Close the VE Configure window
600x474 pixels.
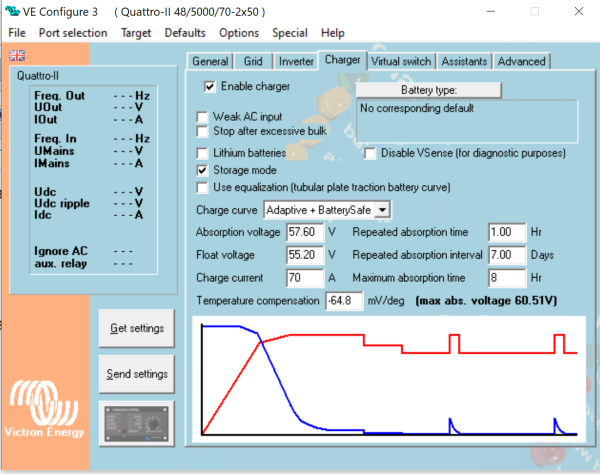pyautogui.click(x=579, y=11)
